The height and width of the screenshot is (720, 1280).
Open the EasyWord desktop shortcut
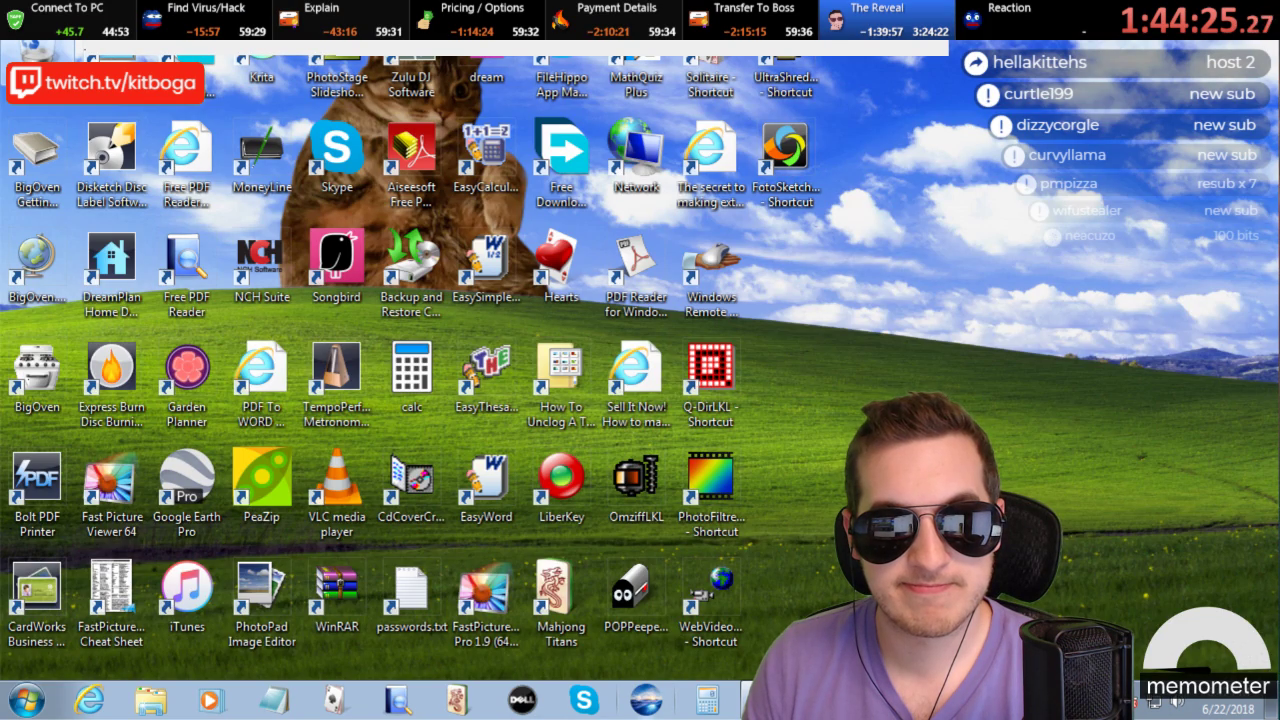tap(486, 487)
